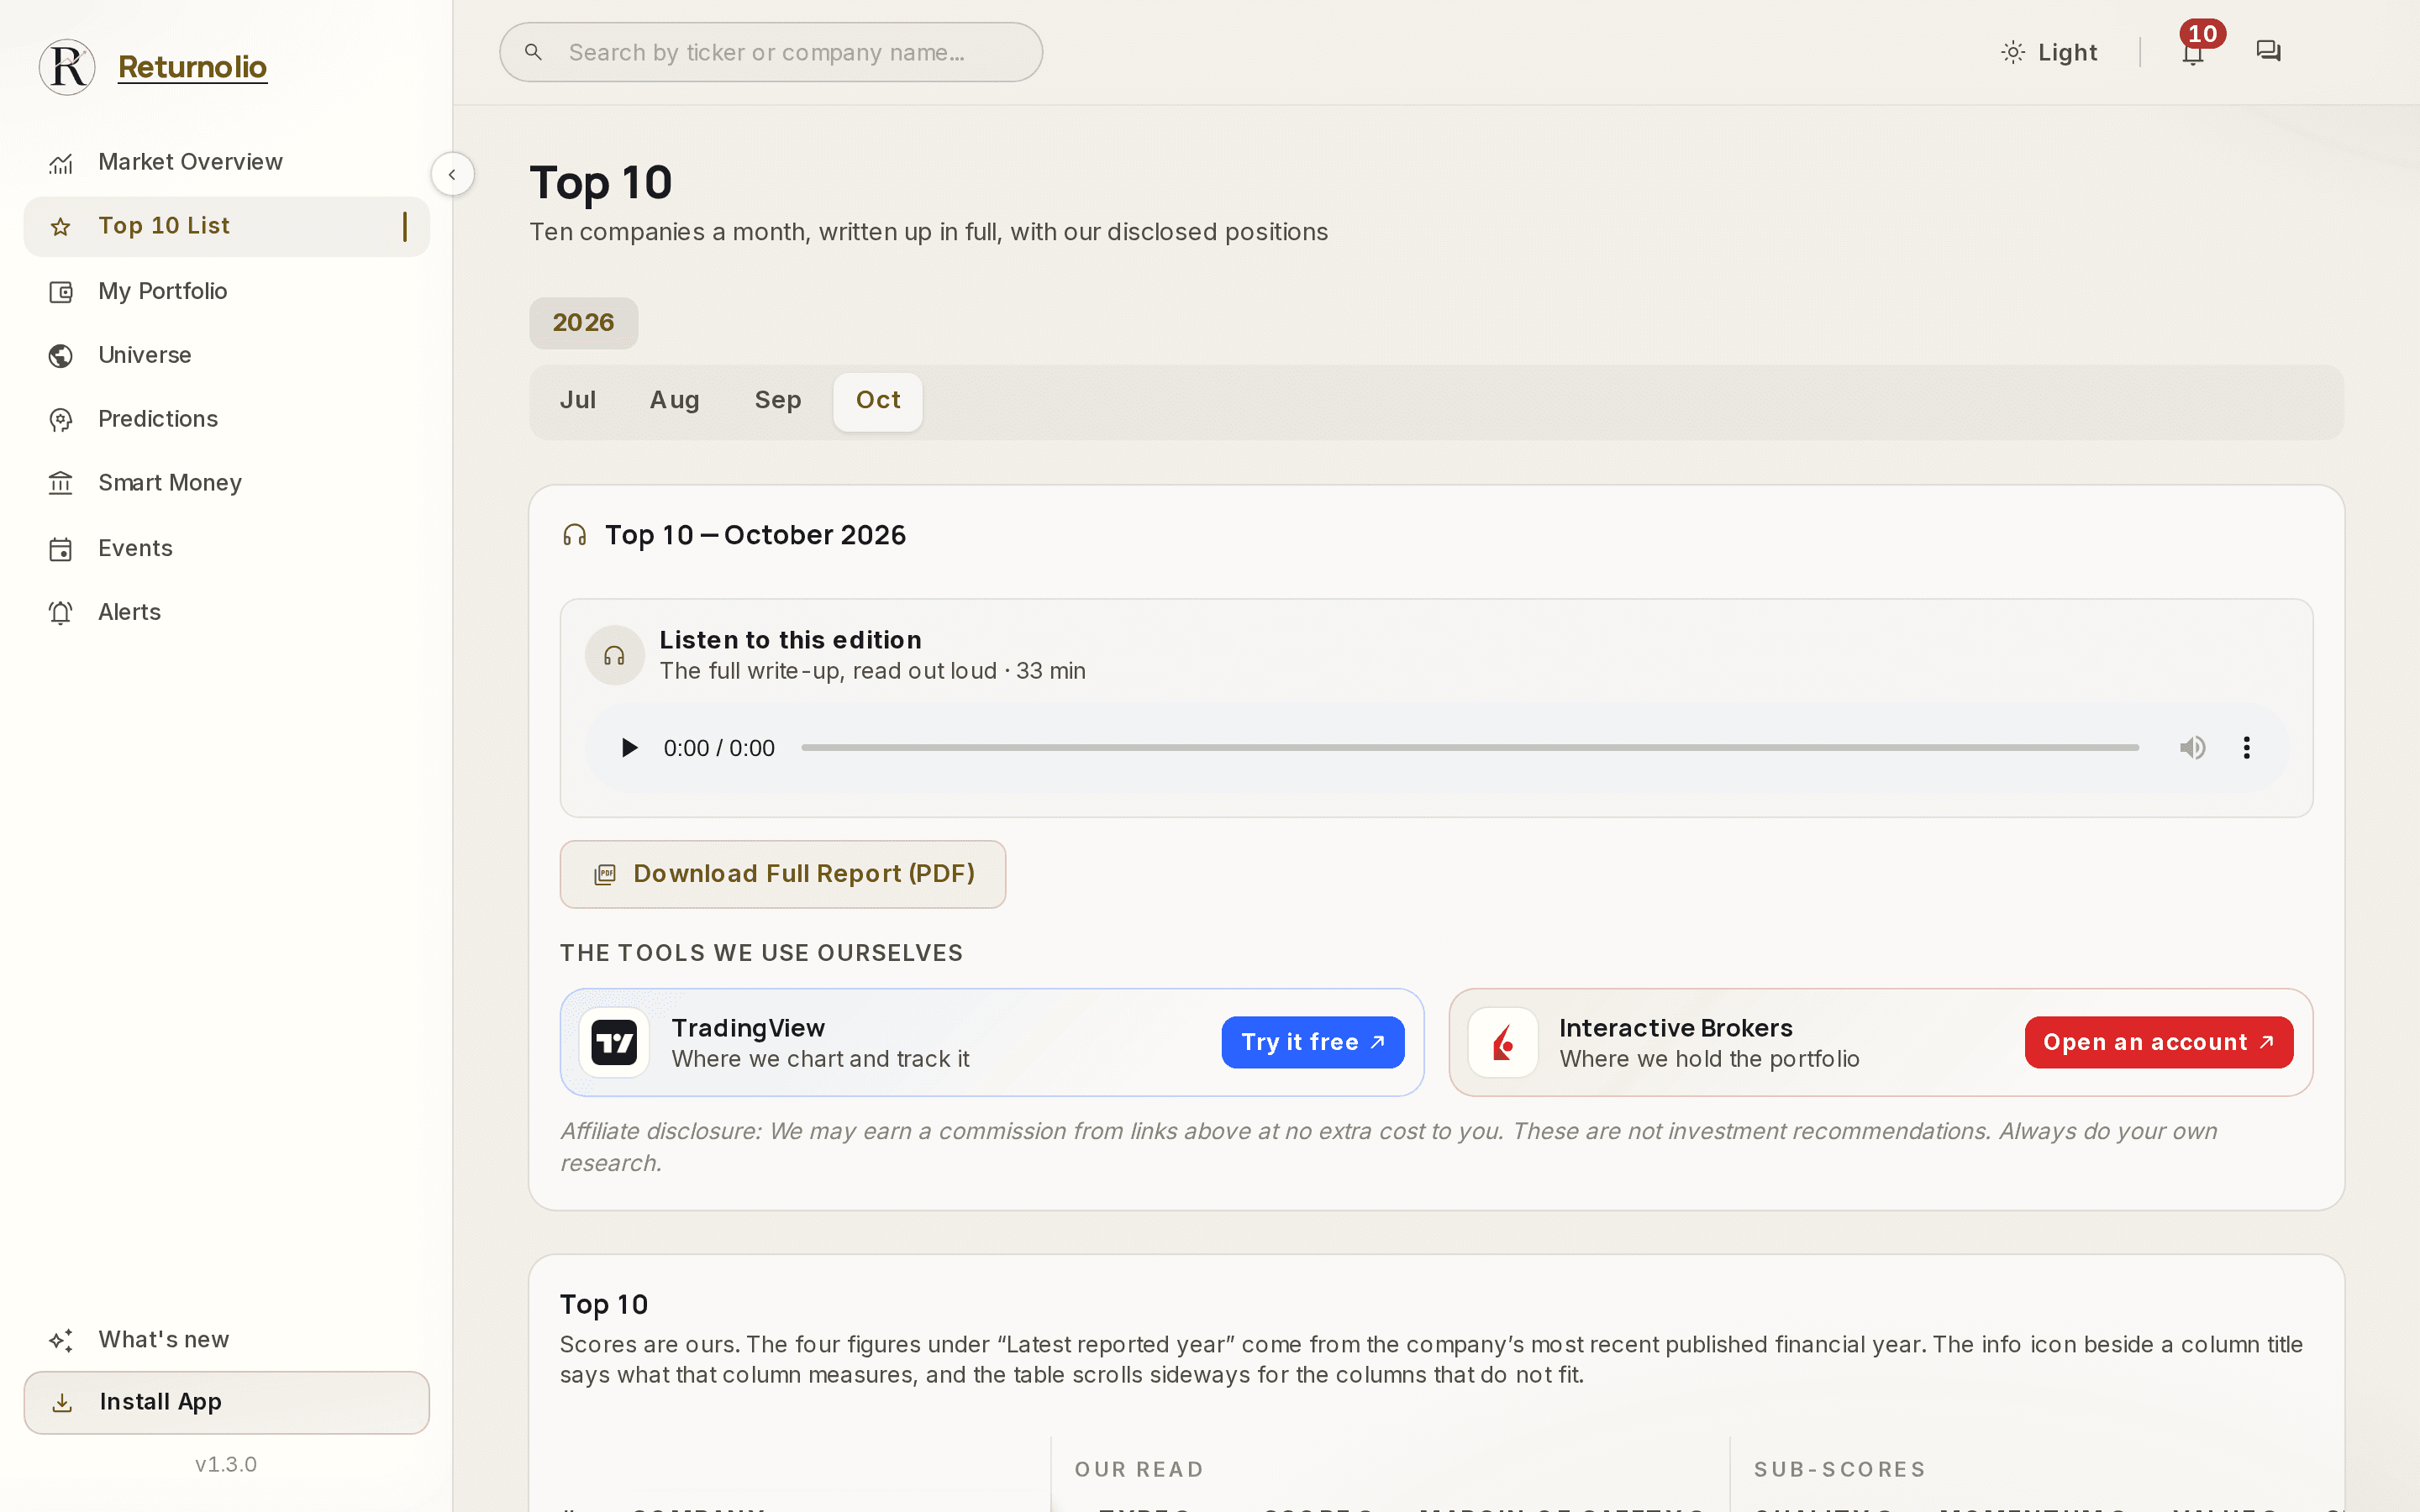Click the headphones icon beside Listen to this edition
2420x1512 pixels.
pos(614,655)
